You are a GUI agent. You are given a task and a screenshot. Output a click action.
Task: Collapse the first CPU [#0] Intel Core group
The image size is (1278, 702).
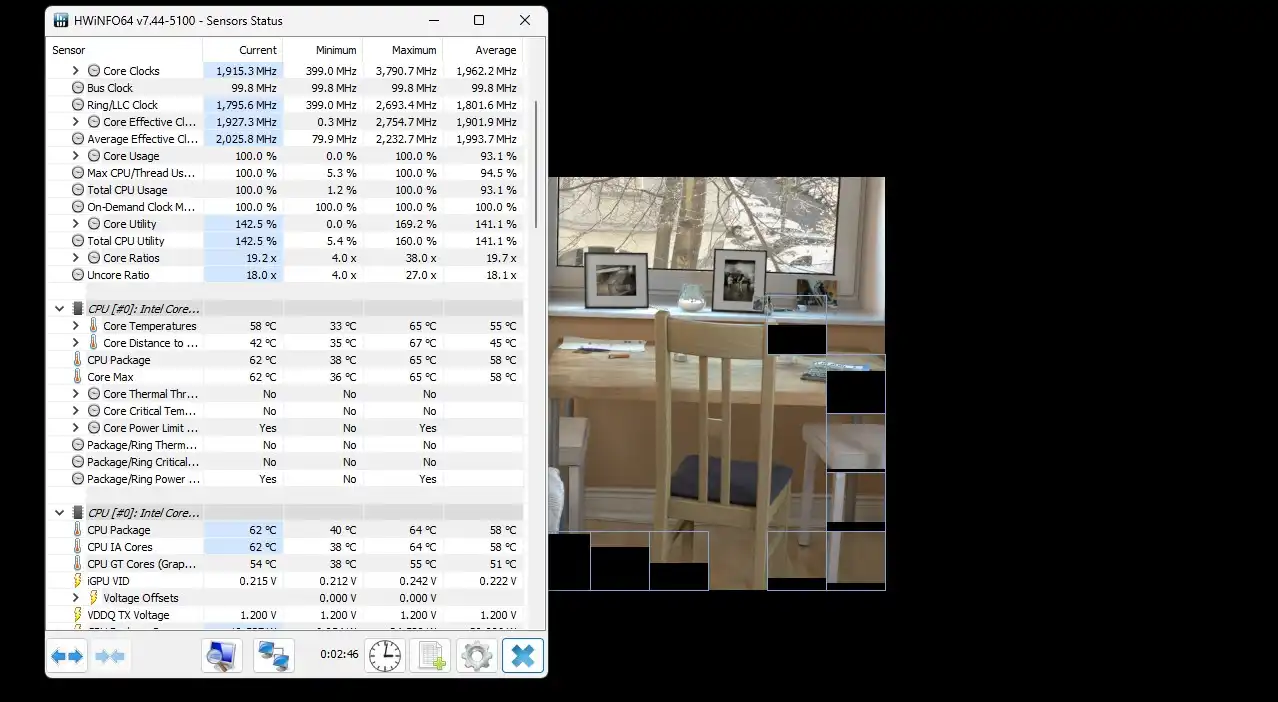click(x=59, y=309)
